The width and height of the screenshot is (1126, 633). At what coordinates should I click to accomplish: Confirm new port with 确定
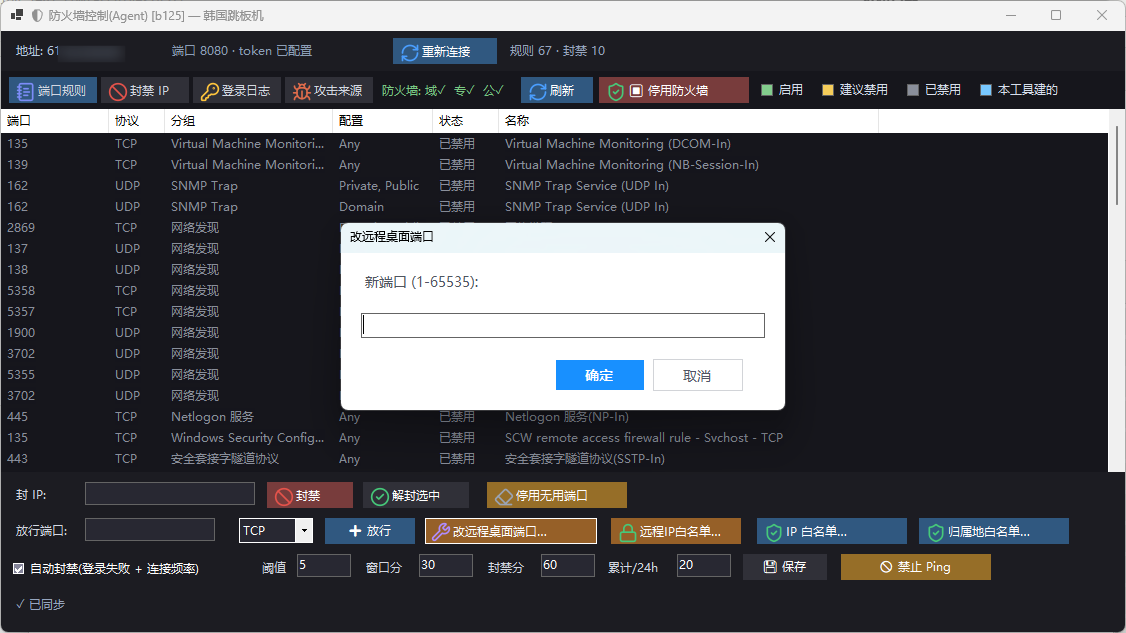(600, 375)
